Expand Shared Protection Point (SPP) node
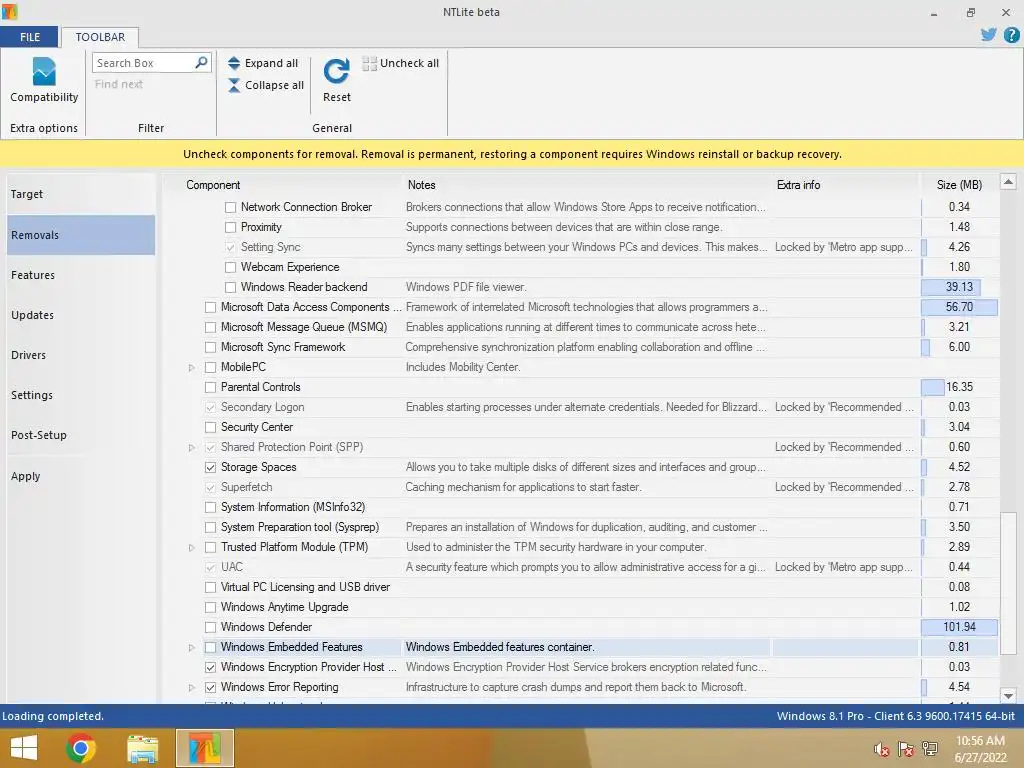 point(191,447)
